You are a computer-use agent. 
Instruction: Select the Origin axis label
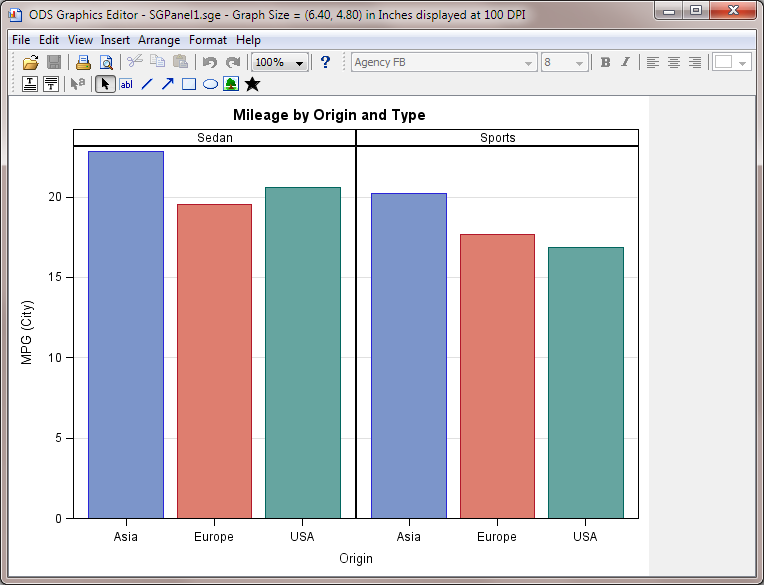click(x=356, y=558)
